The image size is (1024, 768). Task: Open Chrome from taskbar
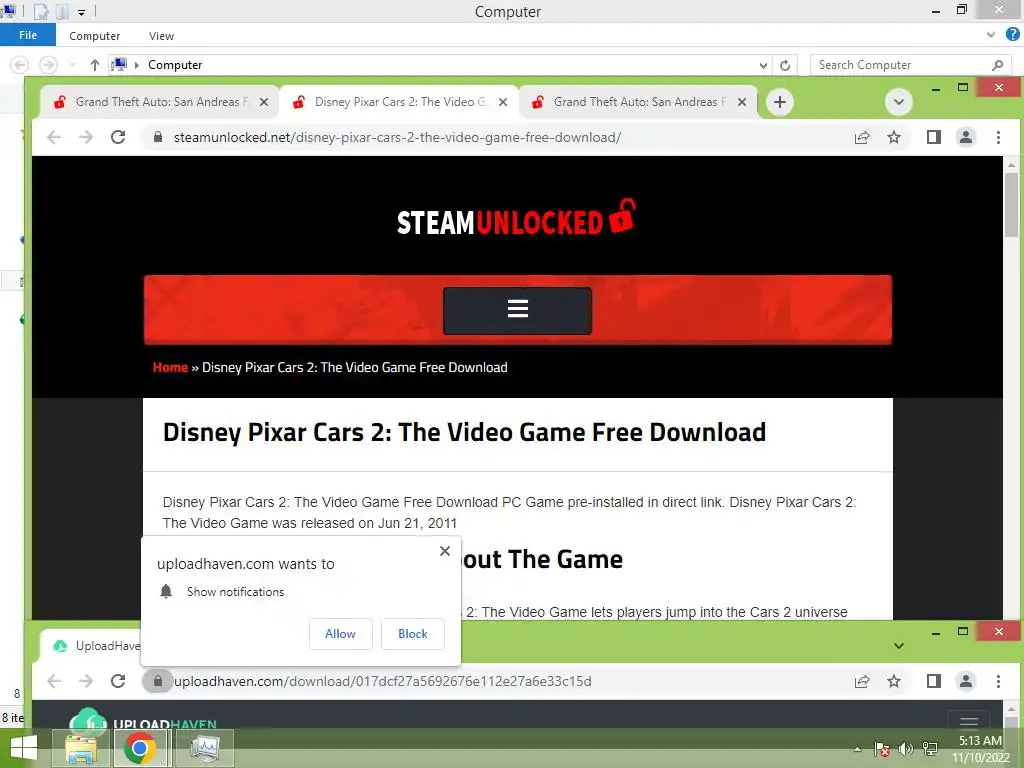(139, 748)
